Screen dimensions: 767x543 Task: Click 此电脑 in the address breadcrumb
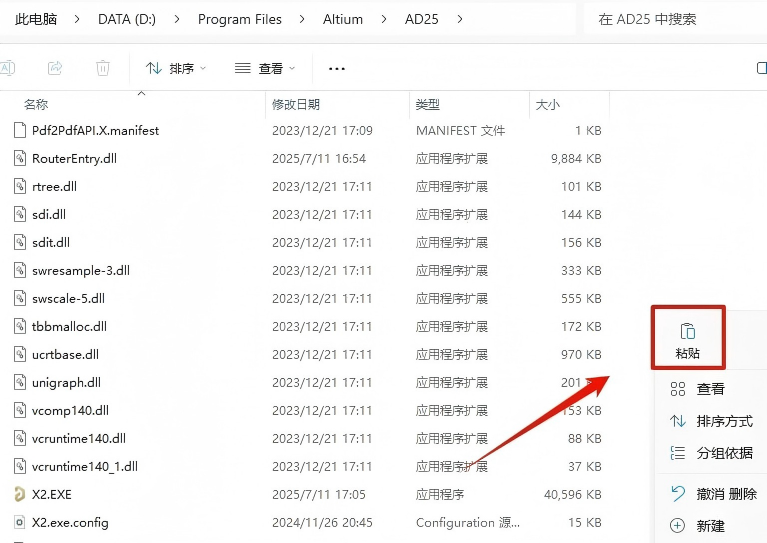pyautogui.click(x=36, y=19)
